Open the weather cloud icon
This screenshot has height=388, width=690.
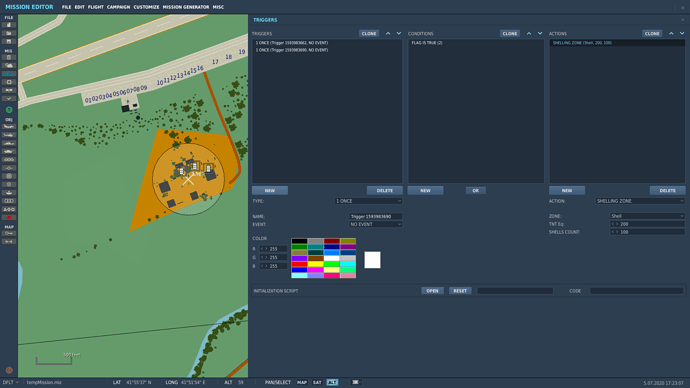point(9,66)
